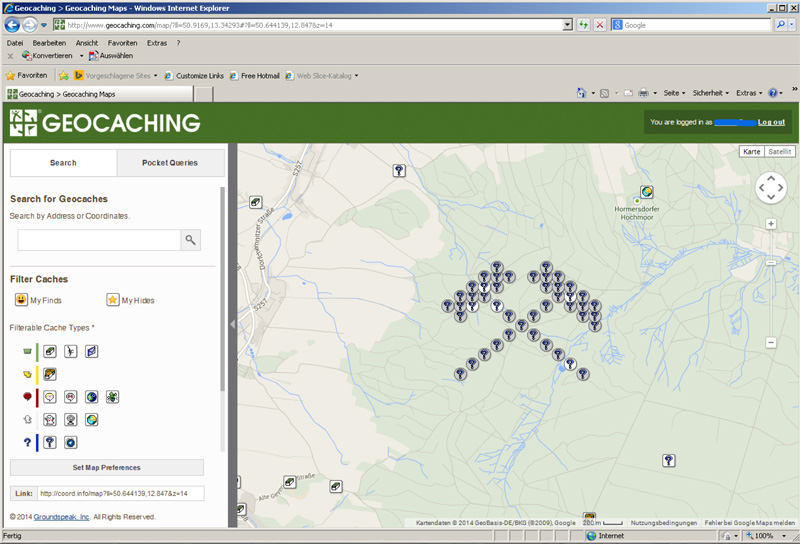Click the Set Map Preferences button
The width and height of the screenshot is (800, 544).
click(107, 467)
